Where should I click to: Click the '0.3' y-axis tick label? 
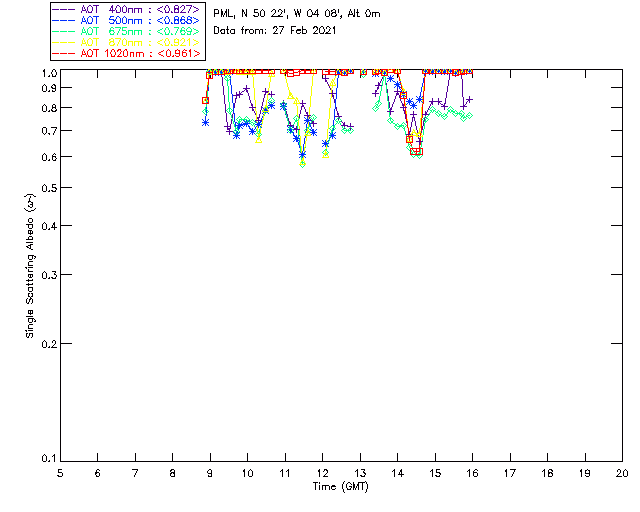point(49,275)
